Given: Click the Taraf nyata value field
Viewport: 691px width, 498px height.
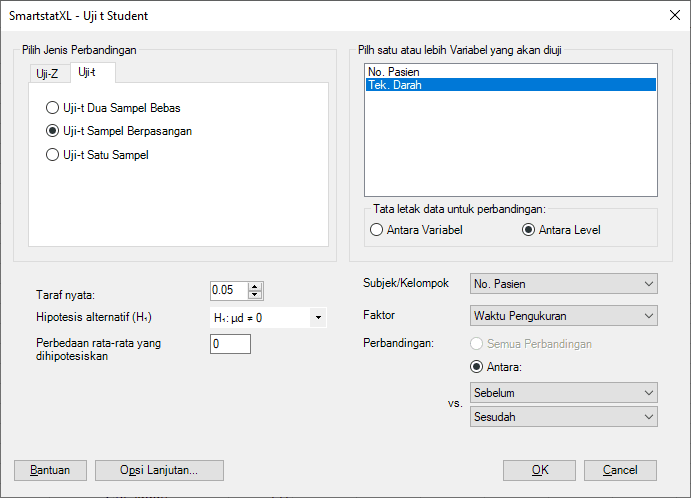Looking at the screenshot, I should tap(228, 290).
